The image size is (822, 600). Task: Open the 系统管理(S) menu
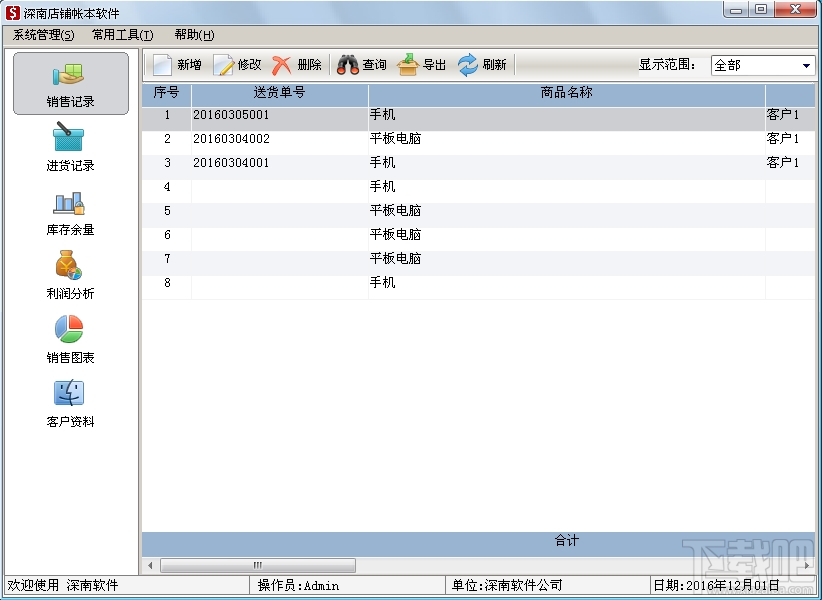coord(44,35)
